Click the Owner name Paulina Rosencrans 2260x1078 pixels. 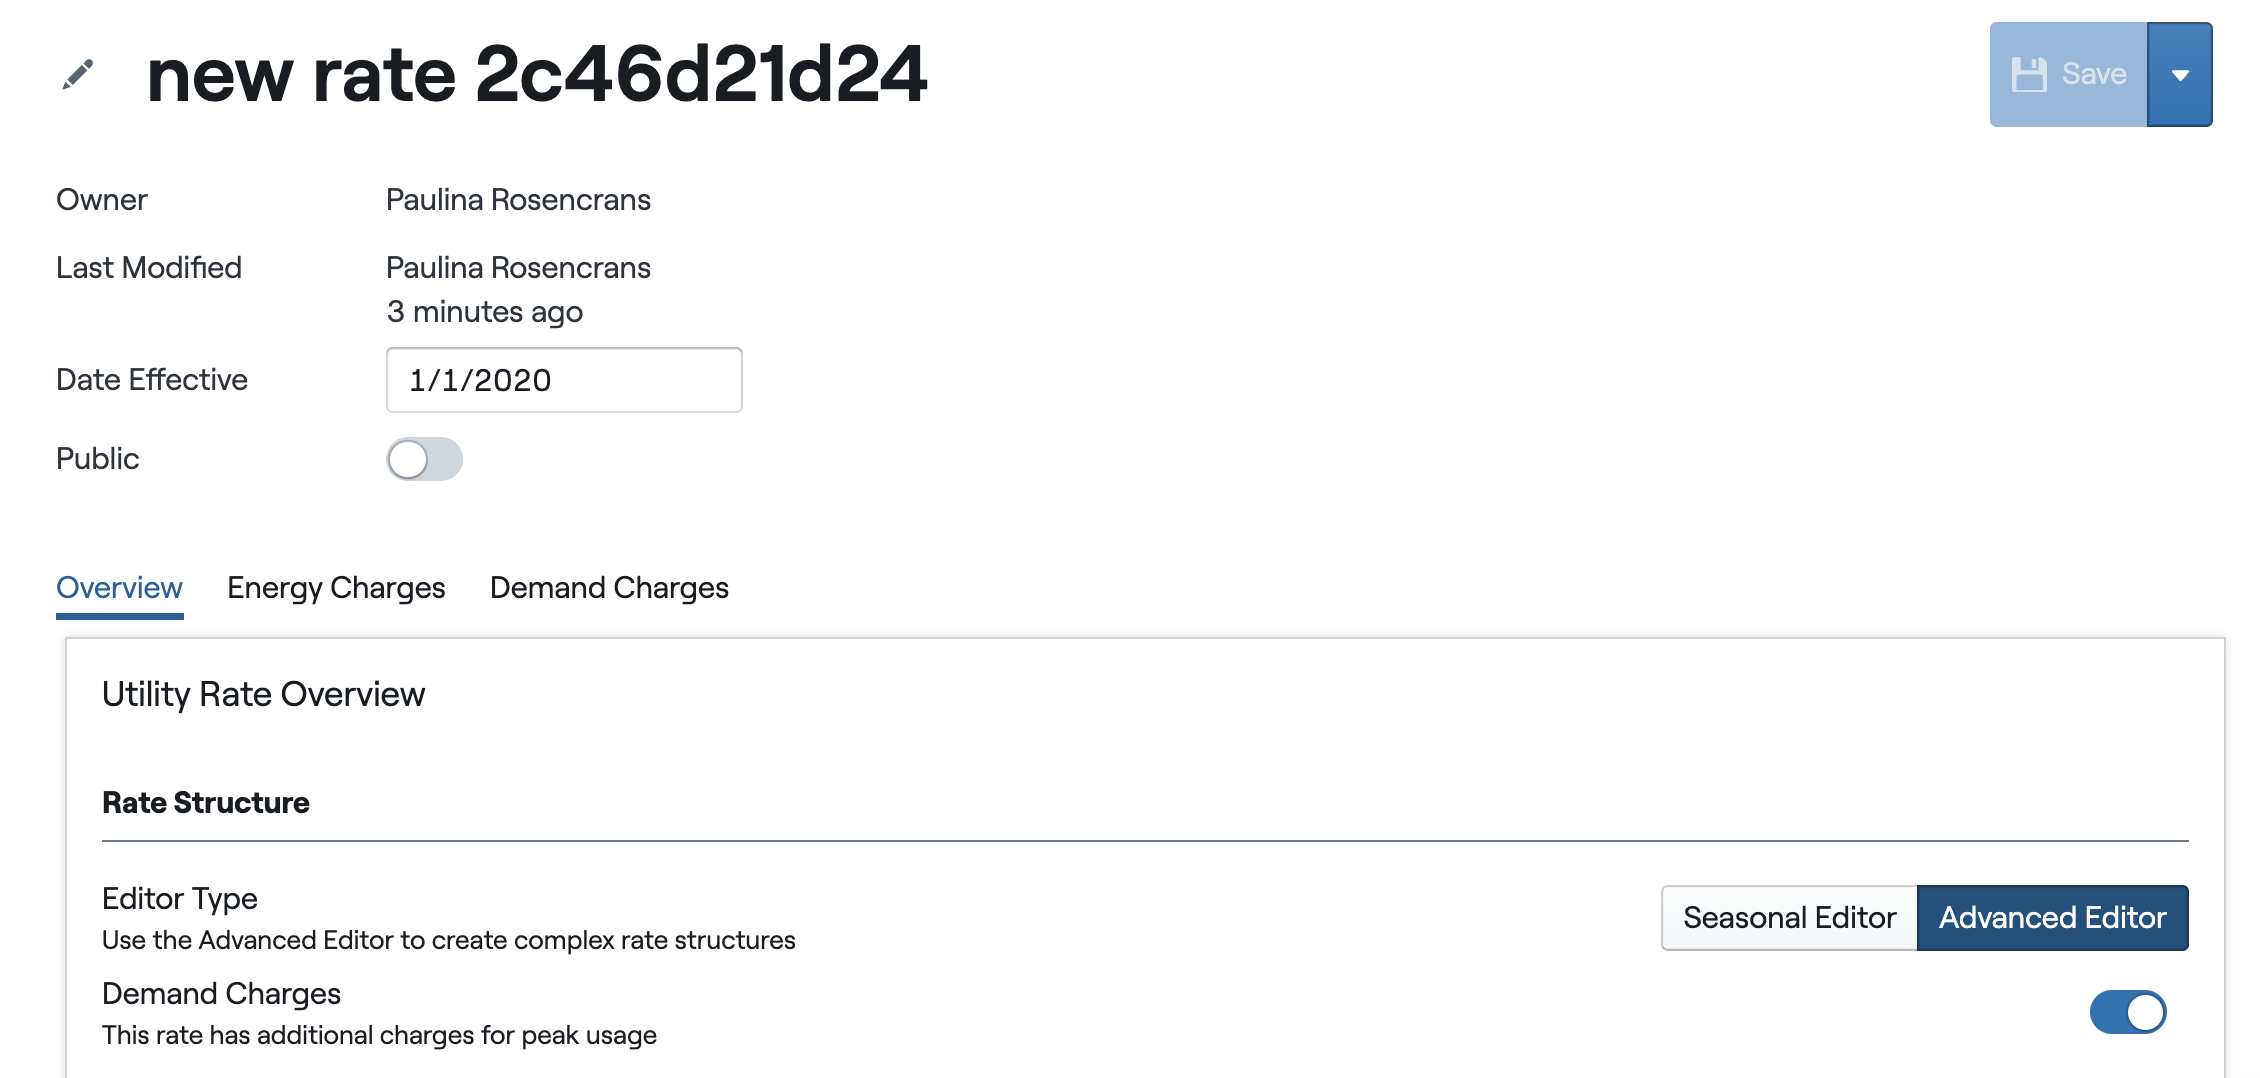pos(518,200)
